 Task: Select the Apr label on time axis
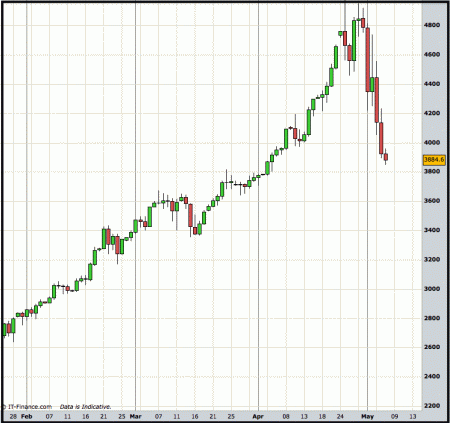(258, 416)
